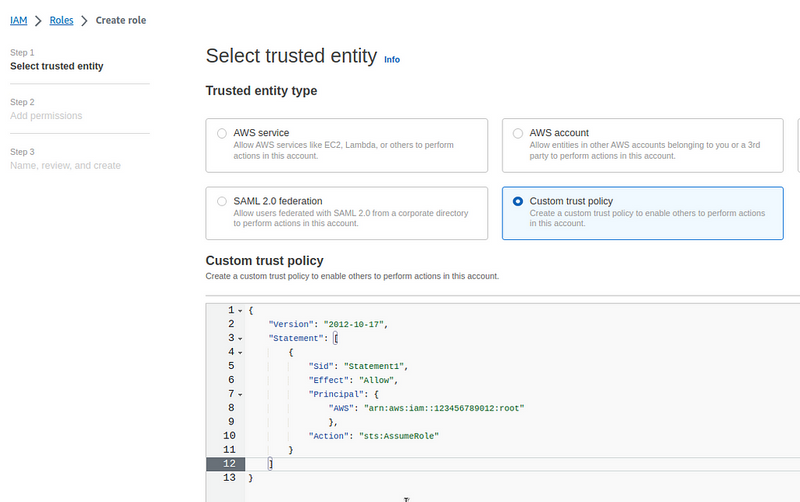Click the Version date string in policy editor
The height and width of the screenshot is (502, 800).
[x=354, y=324]
